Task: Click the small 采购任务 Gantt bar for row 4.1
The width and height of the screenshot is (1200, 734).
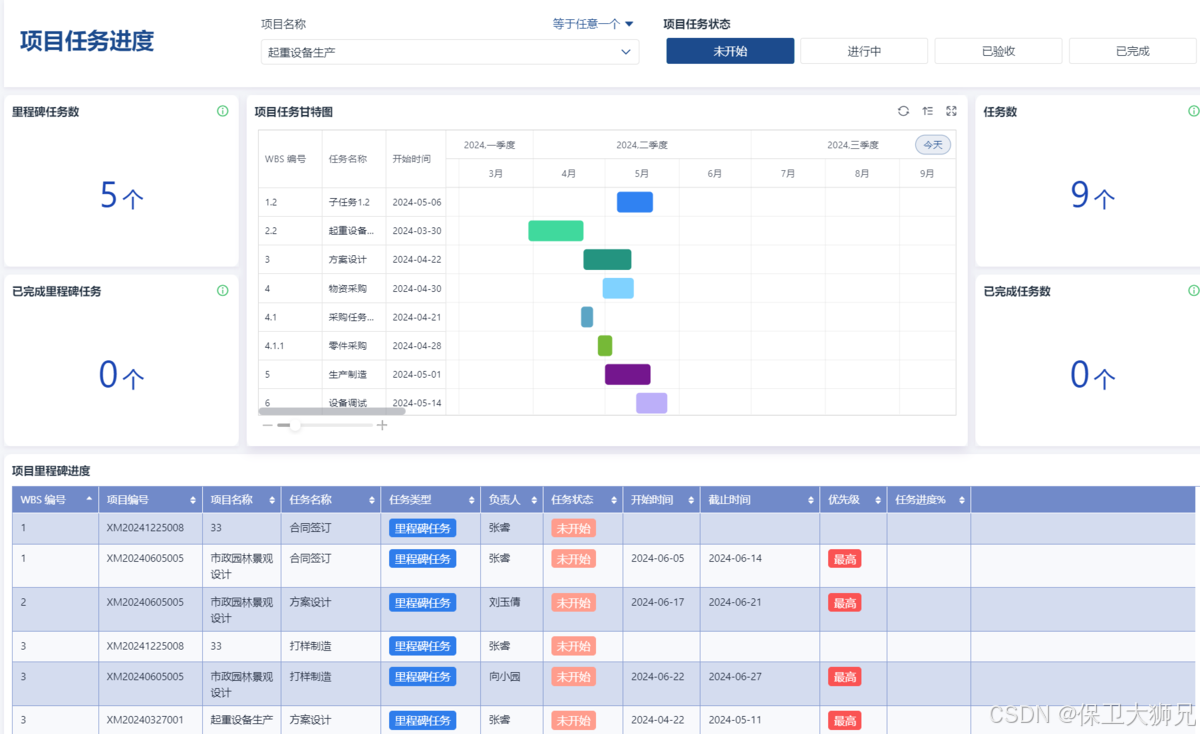Action: click(x=587, y=317)
